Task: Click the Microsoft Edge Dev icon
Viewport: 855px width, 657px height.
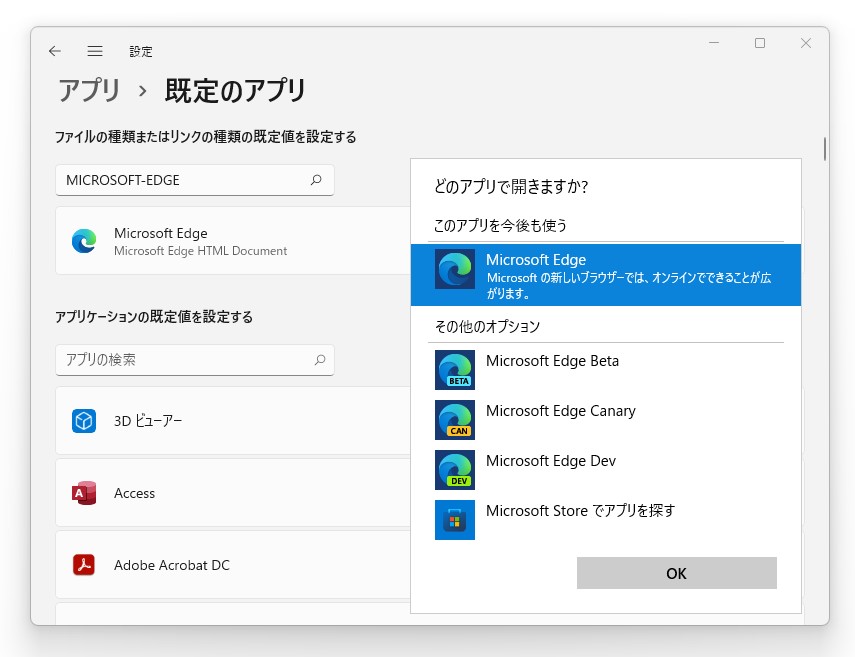Action: 455,470
